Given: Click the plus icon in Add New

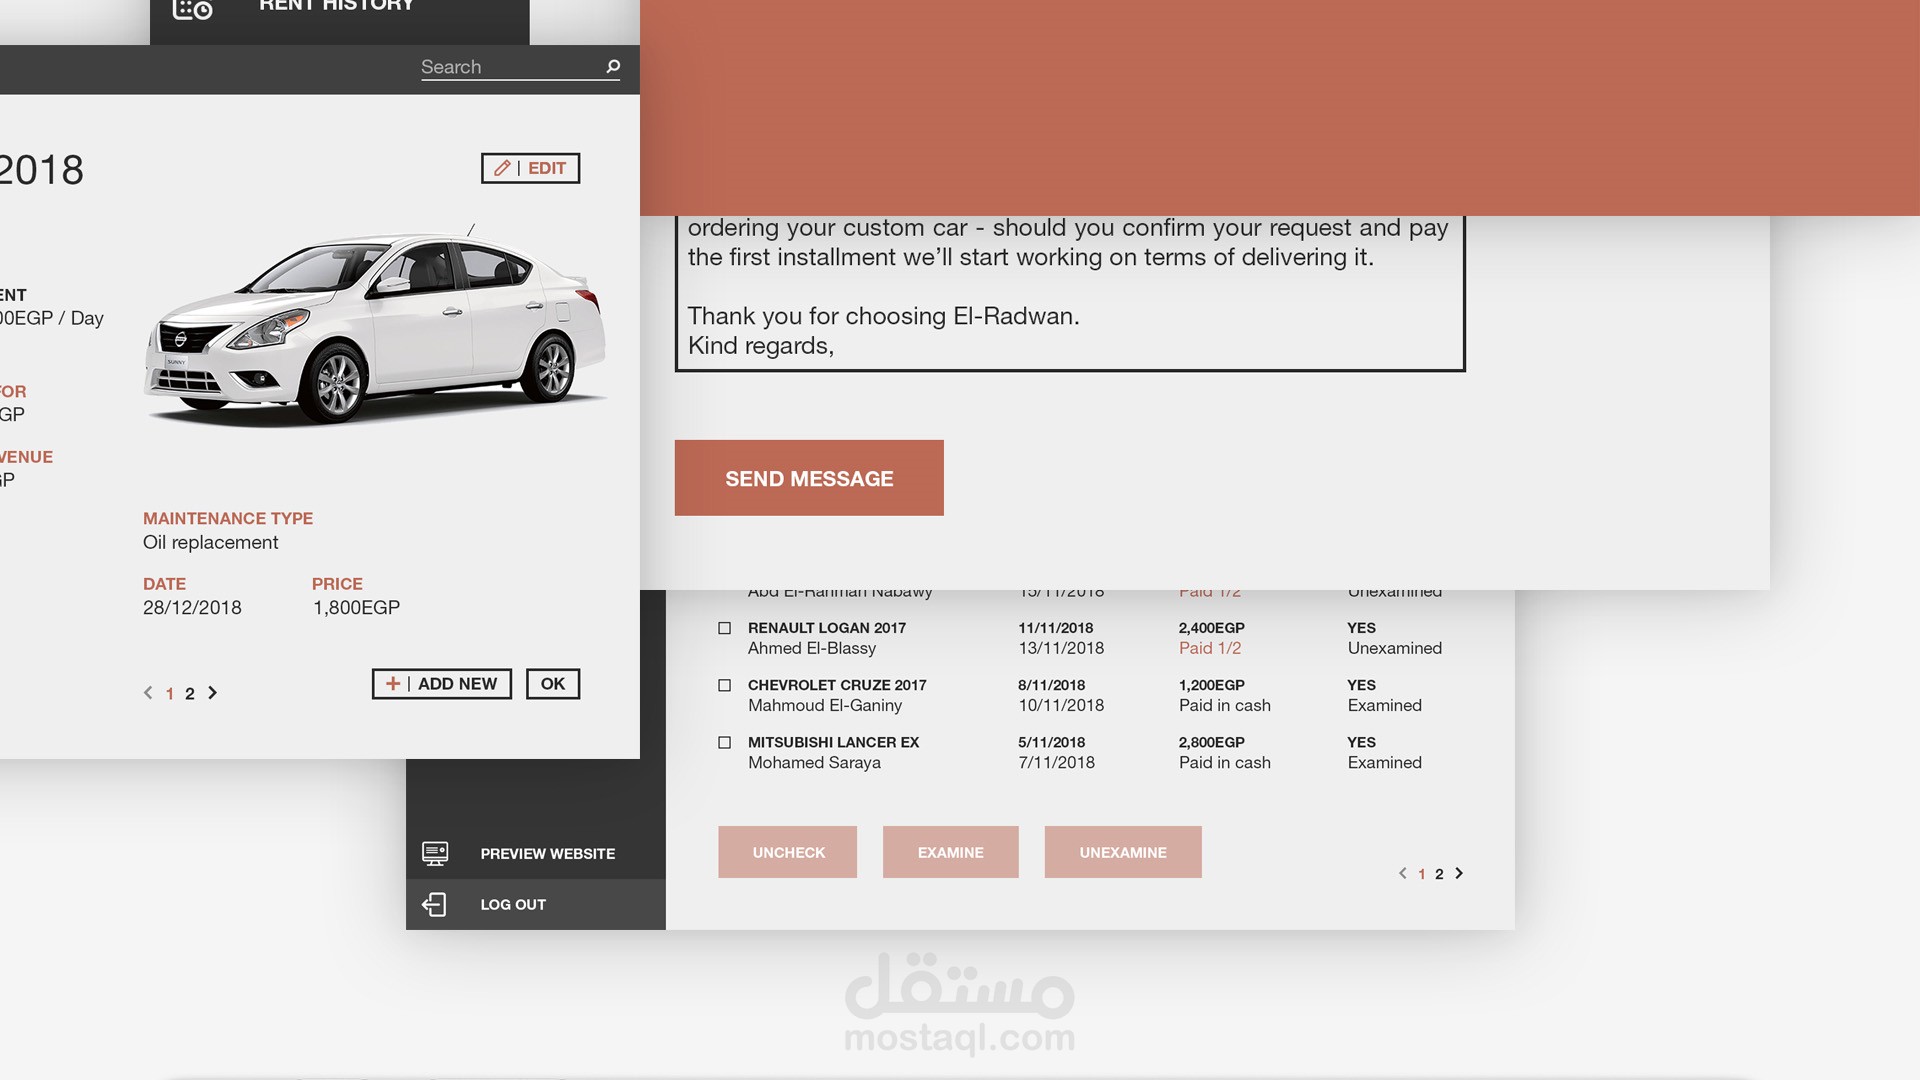Looking at the screenshot, I should (393, 684).
